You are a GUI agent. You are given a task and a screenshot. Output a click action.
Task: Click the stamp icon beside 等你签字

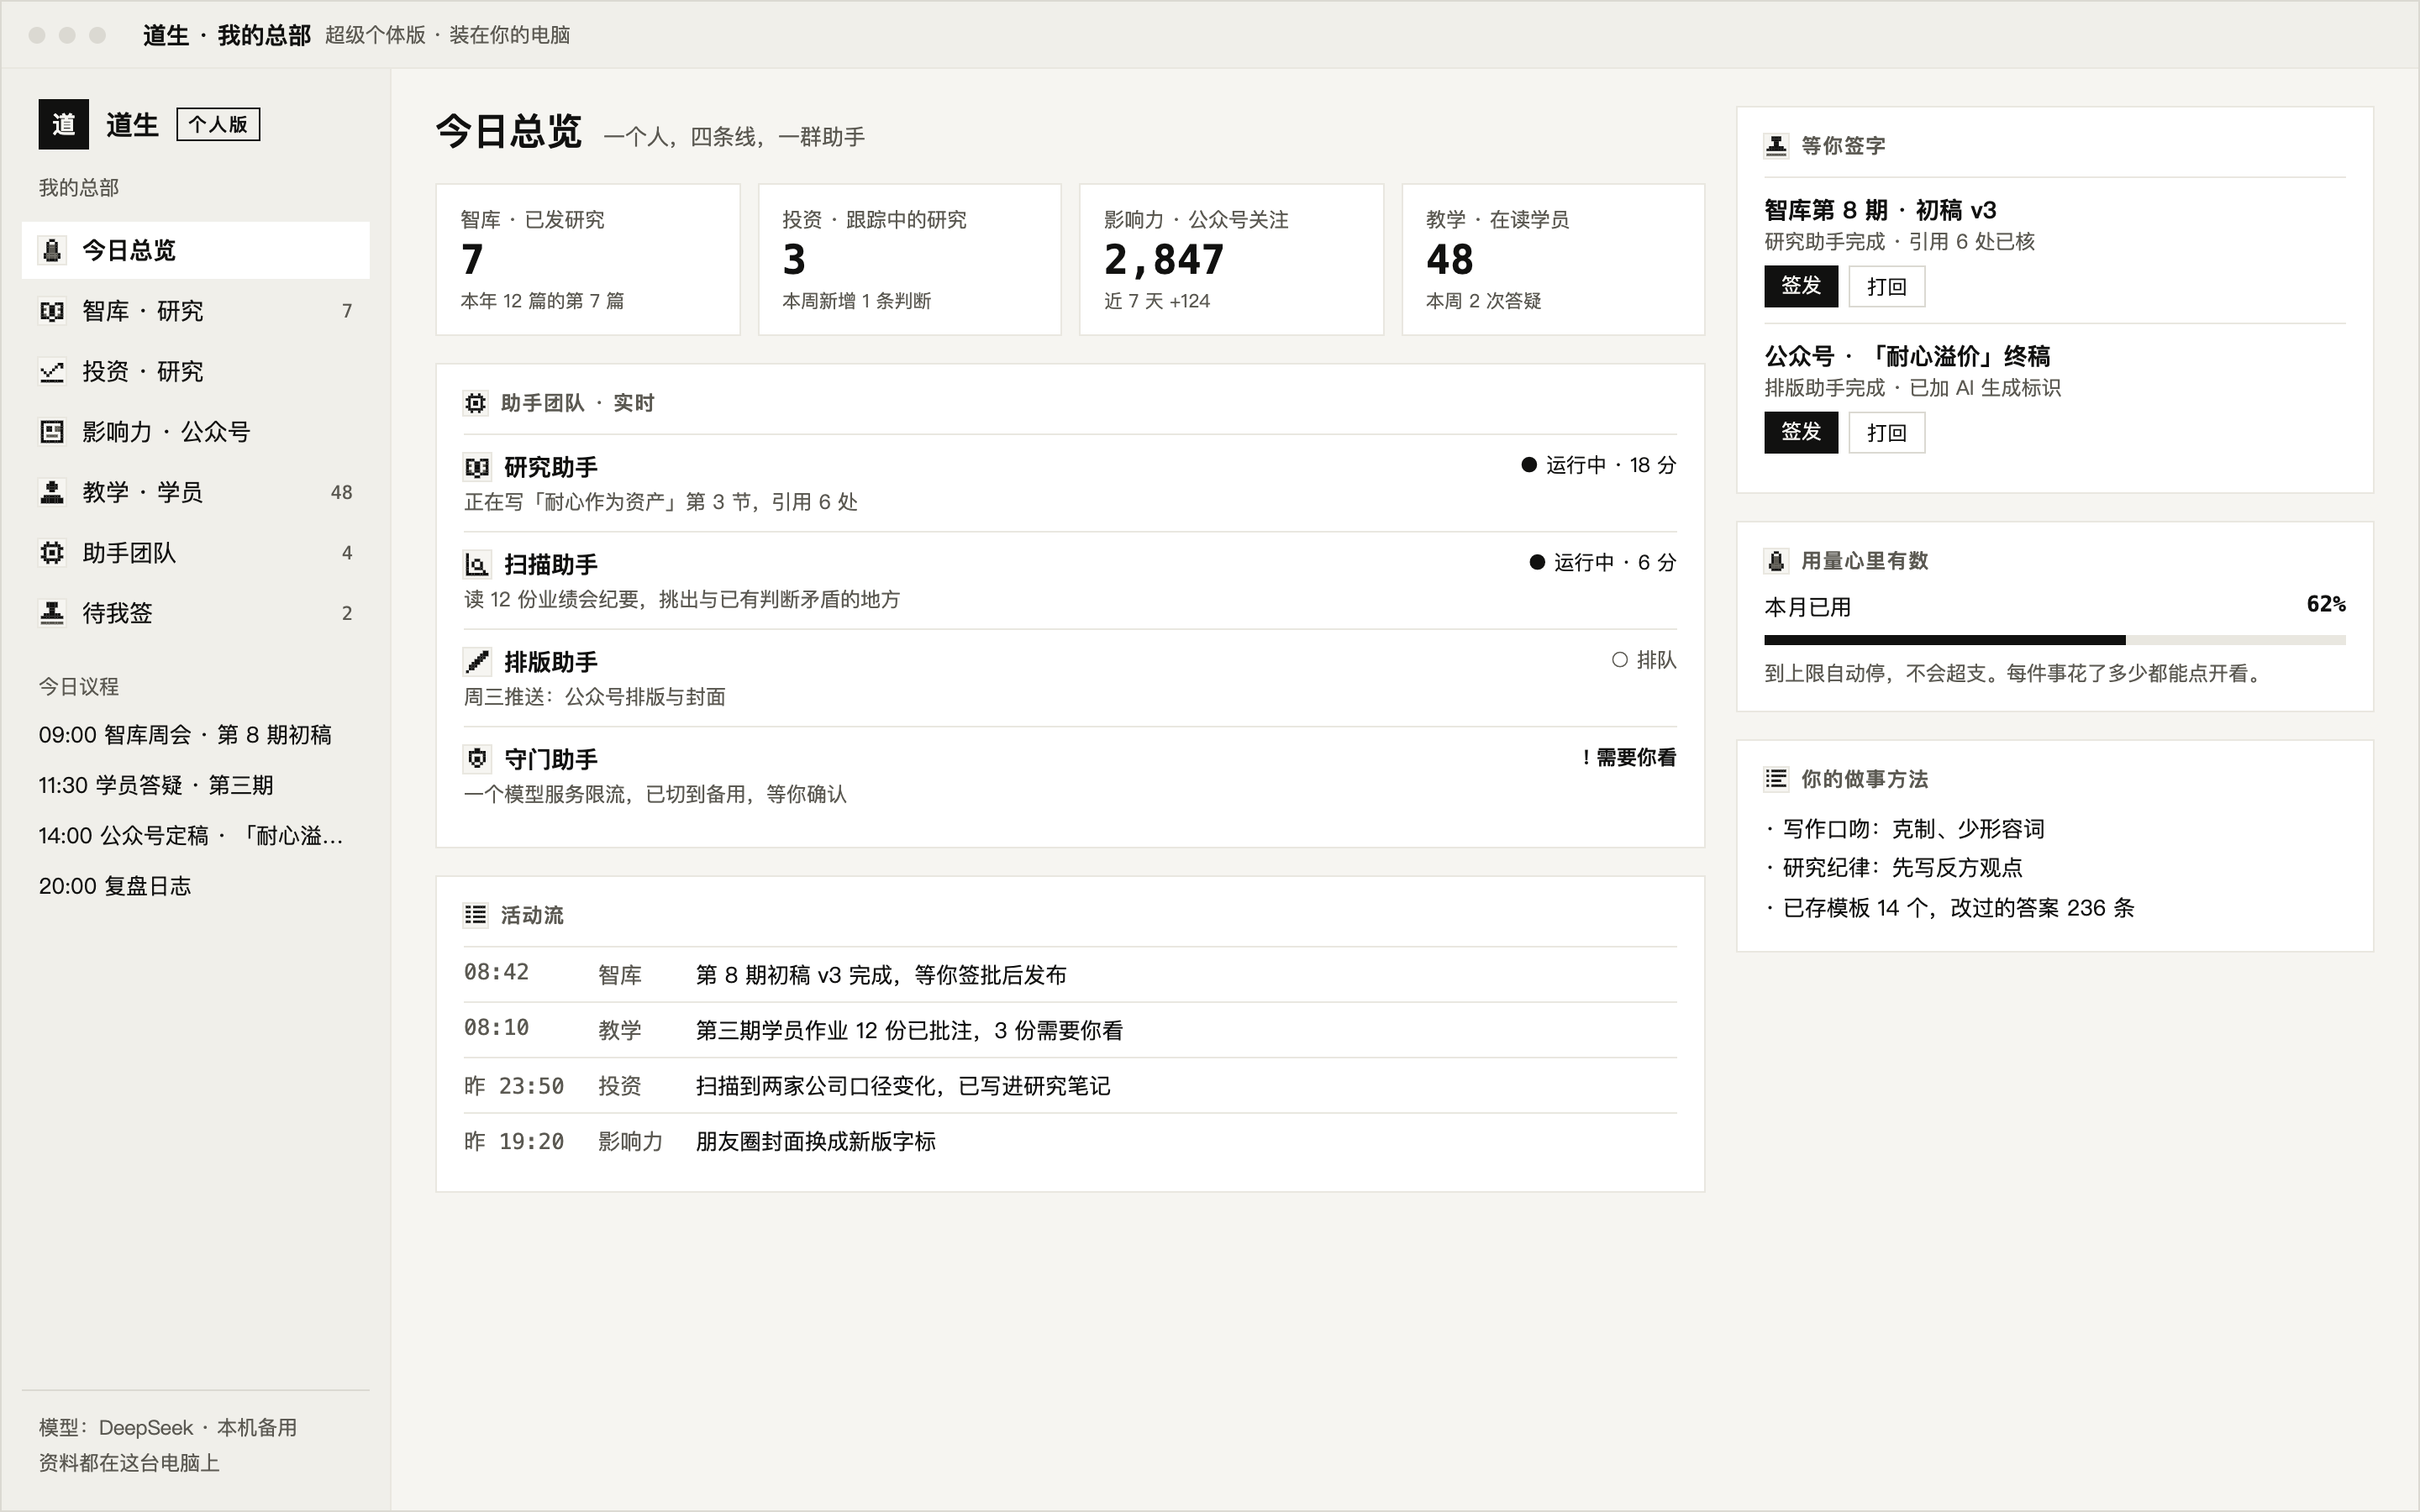[x=1776, y=146]
